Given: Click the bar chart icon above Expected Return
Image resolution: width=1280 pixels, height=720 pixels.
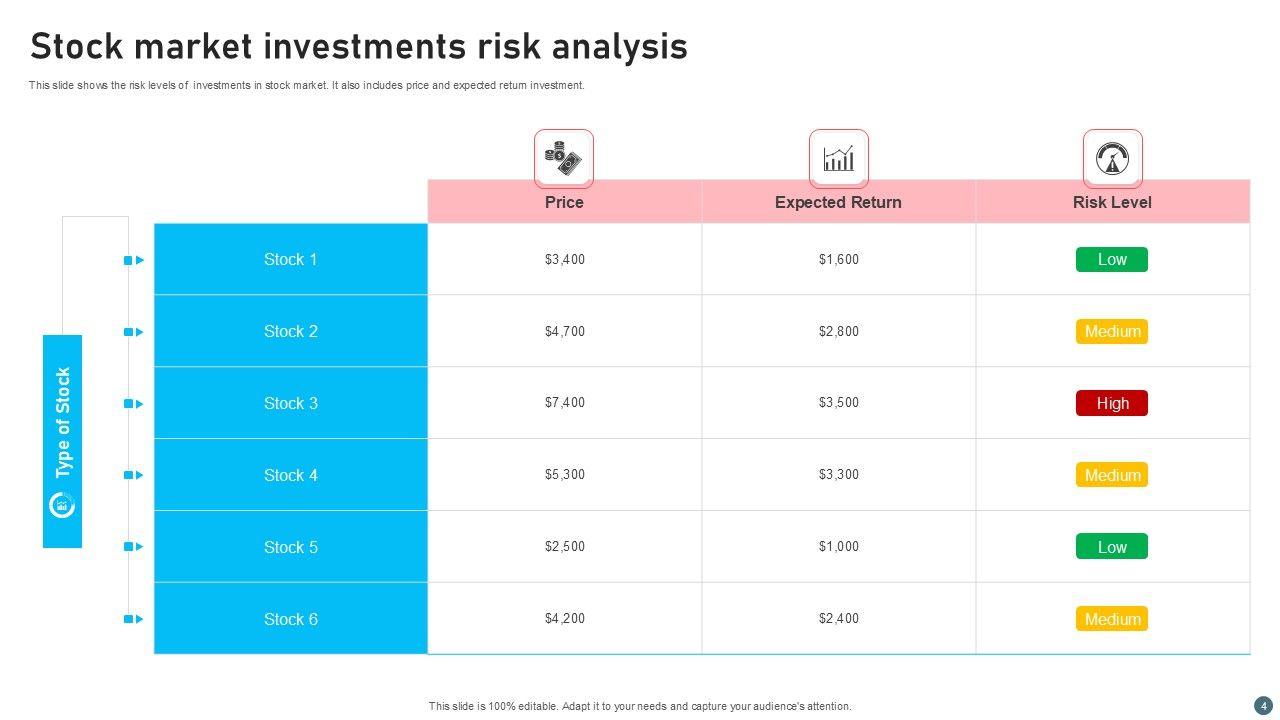Looking at the screenshot, I should click(838, 158).
